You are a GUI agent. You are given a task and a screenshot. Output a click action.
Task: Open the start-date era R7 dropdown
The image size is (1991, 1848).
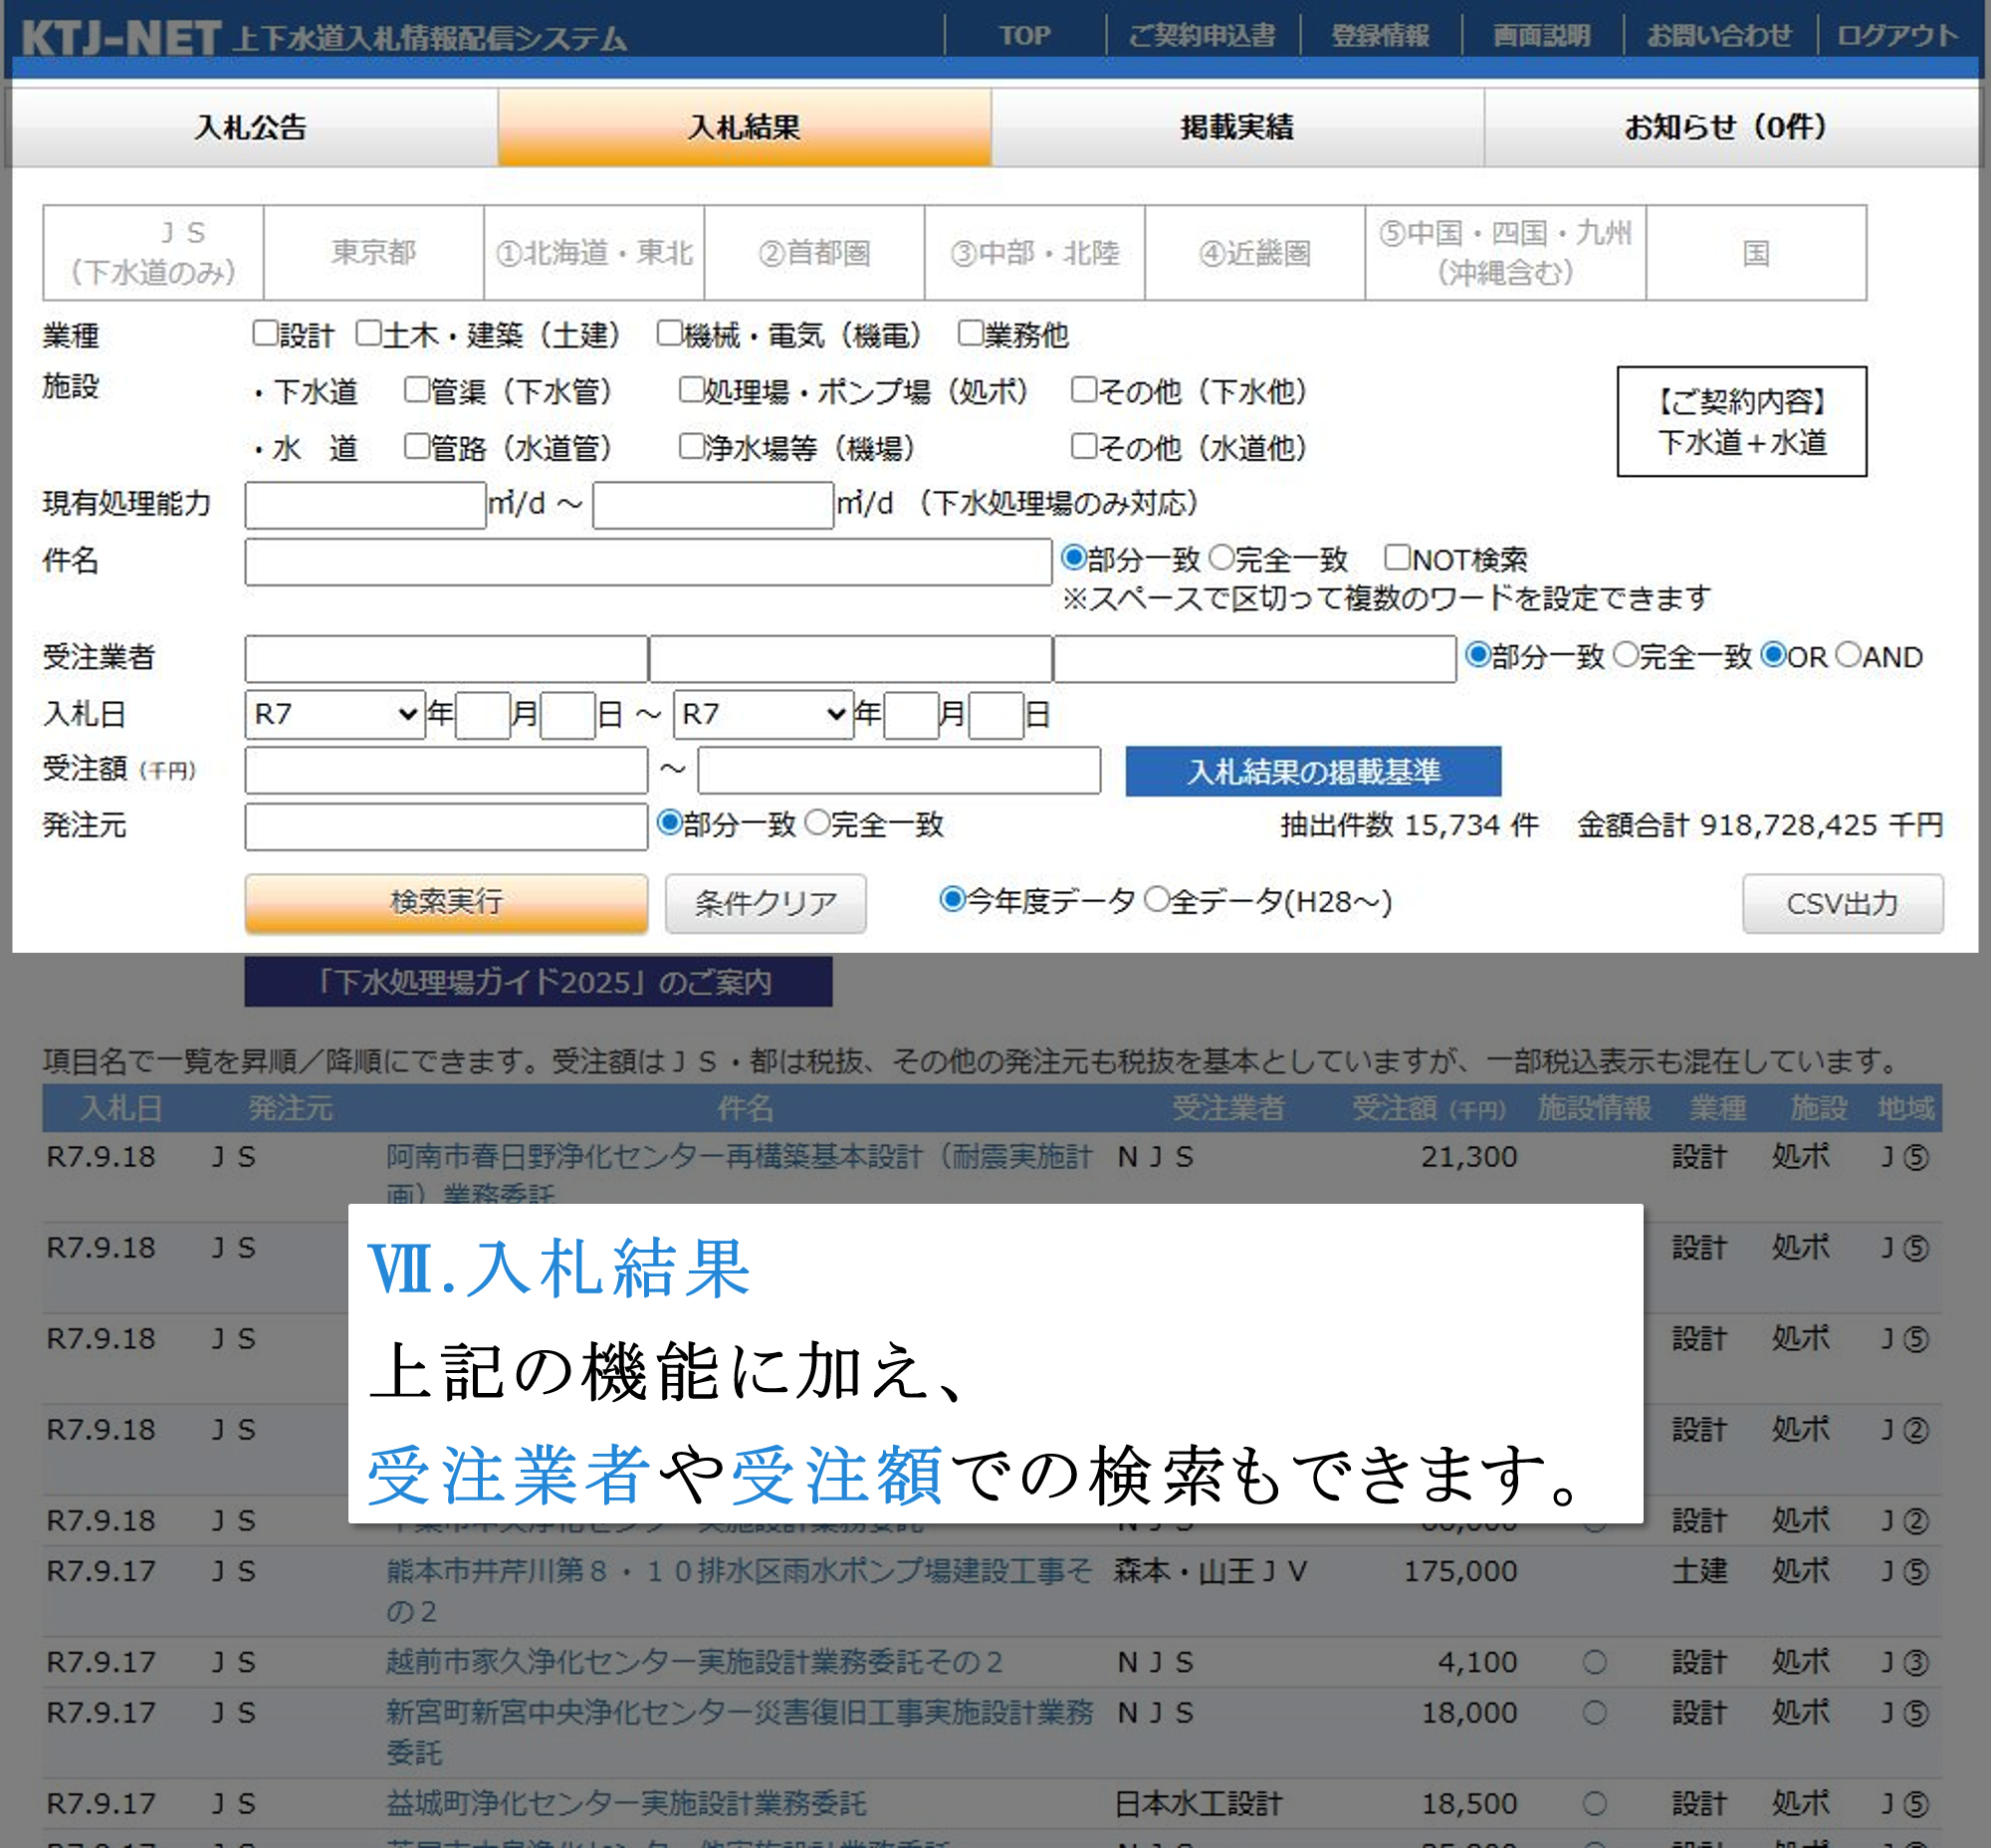pos(335,714)
